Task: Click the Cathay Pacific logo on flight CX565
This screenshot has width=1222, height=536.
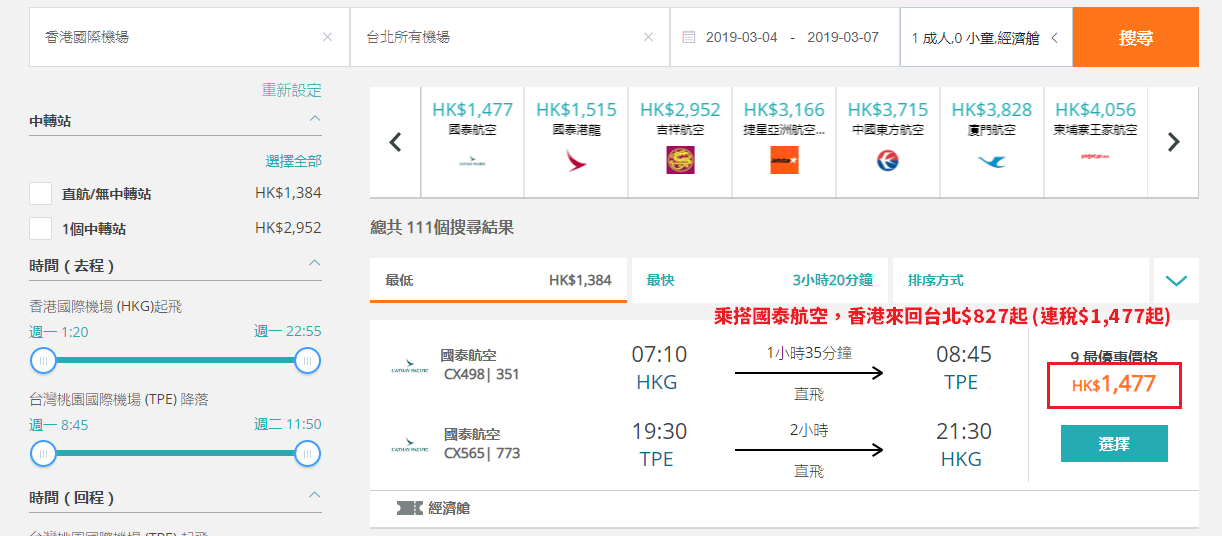Action: click(410, 445)
